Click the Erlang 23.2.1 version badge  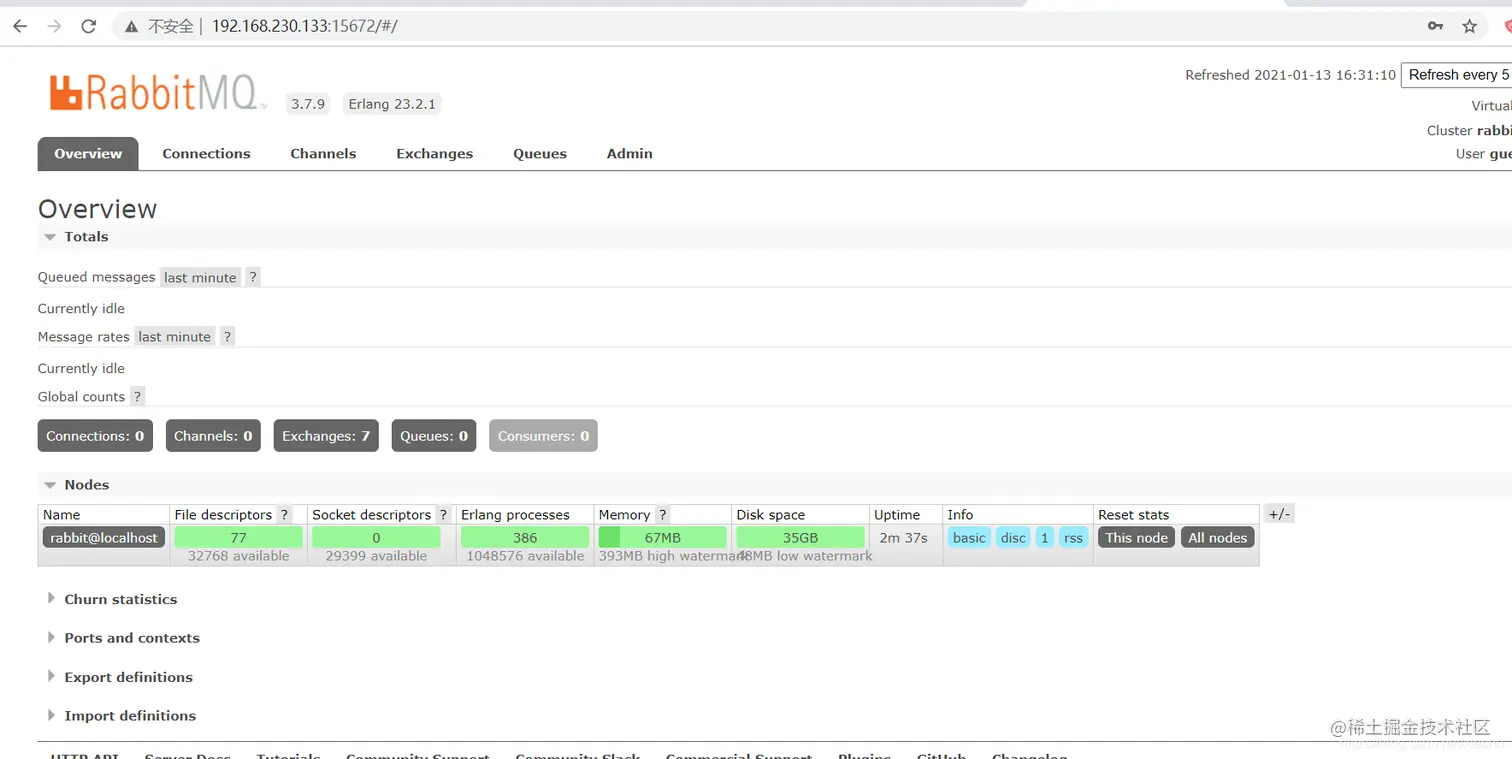(392, 104)
